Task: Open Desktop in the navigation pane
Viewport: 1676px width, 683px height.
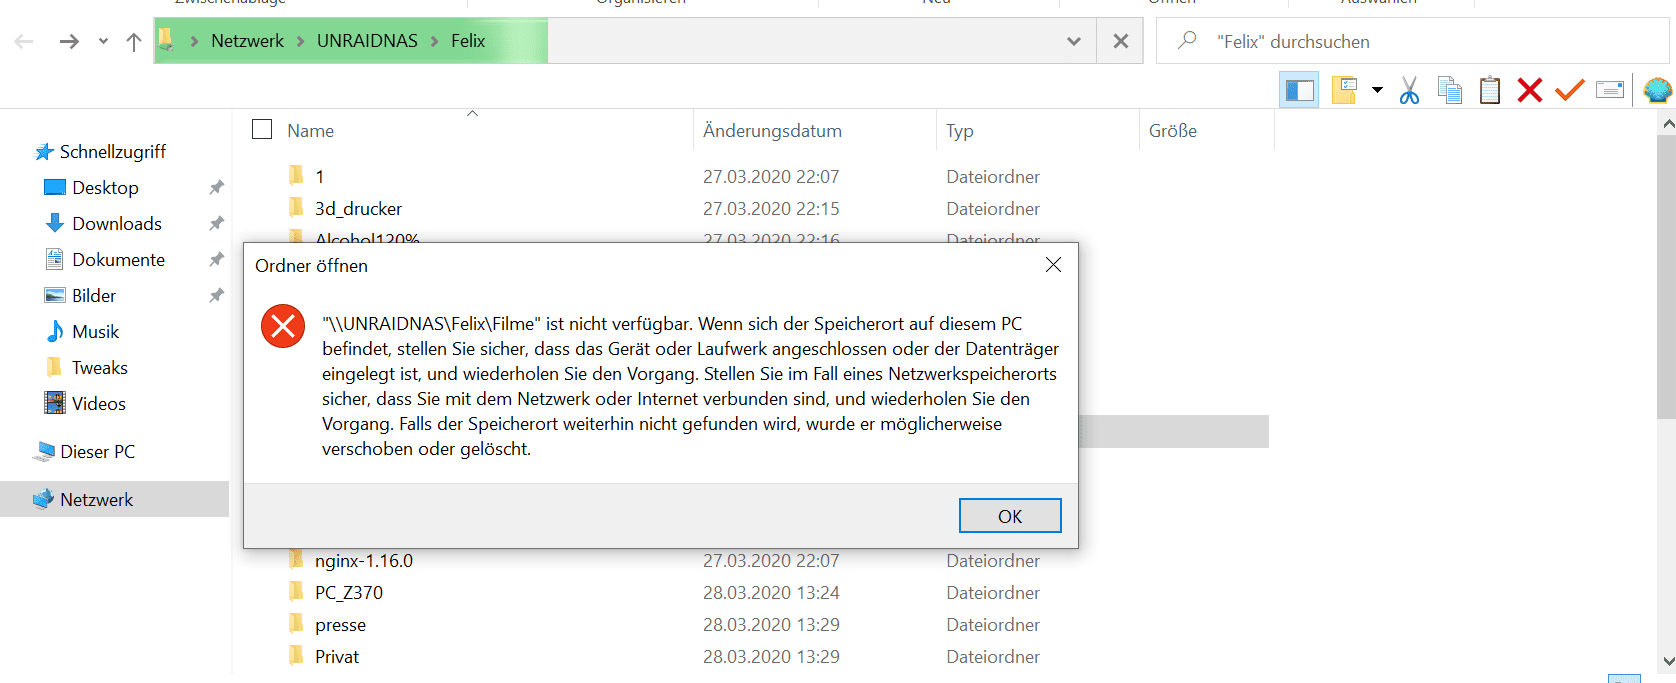Action: coord(105,188)
